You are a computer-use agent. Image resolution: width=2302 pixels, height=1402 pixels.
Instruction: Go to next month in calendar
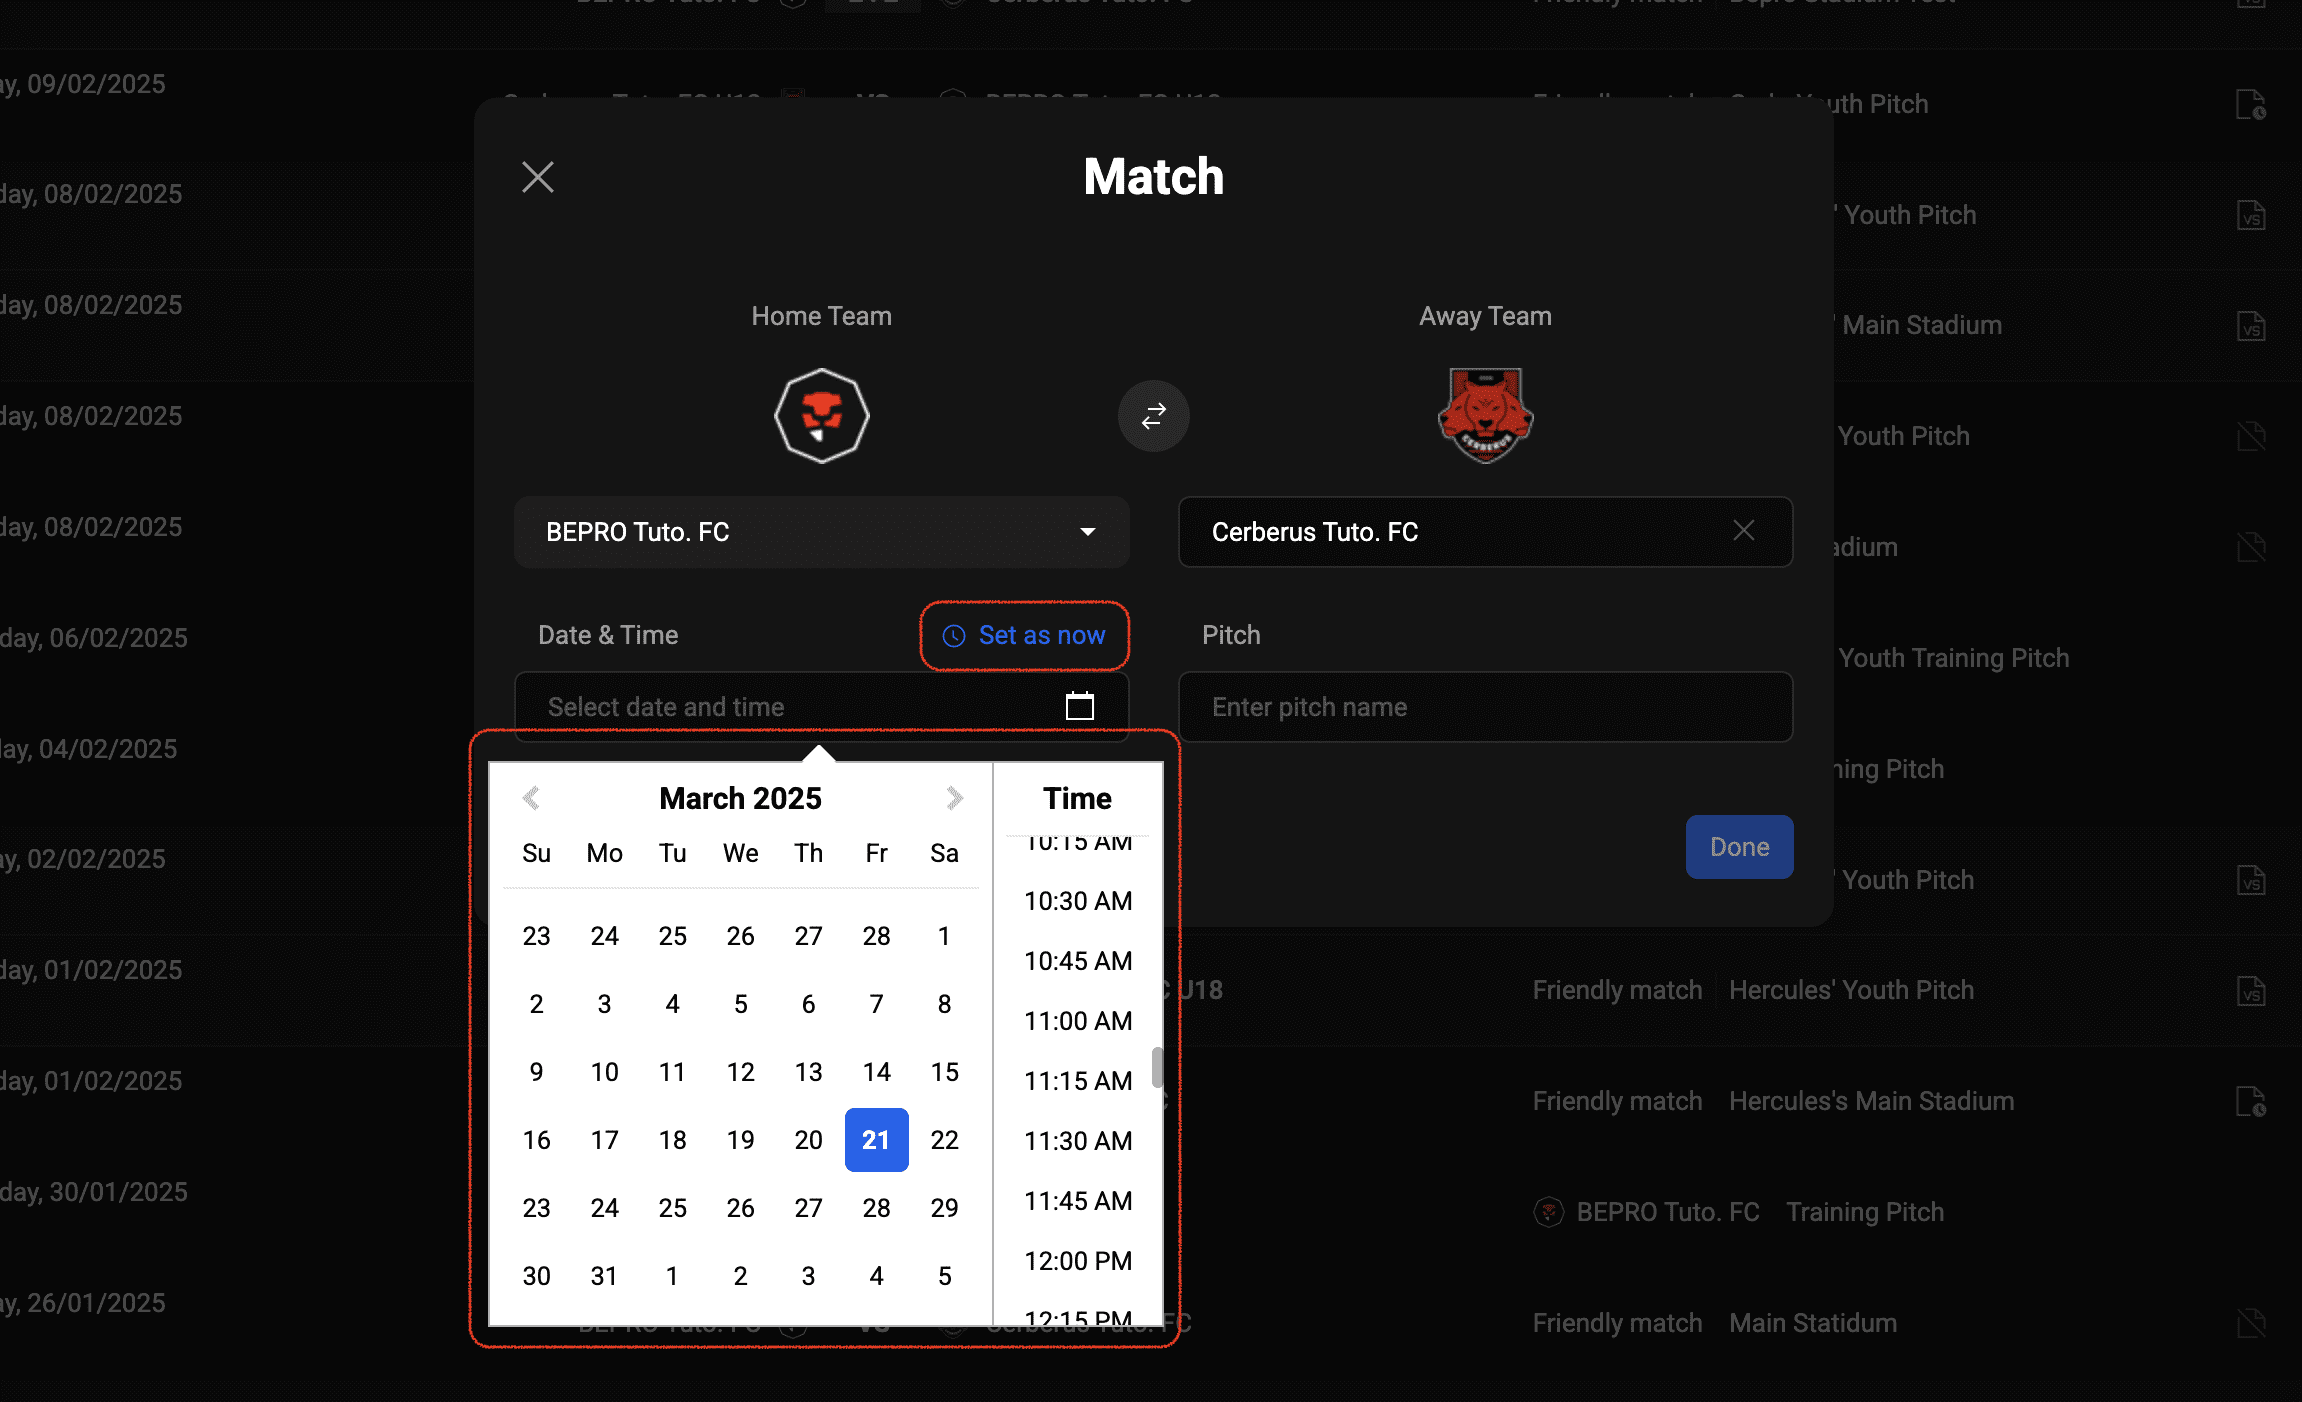click(x=955, y=798)
